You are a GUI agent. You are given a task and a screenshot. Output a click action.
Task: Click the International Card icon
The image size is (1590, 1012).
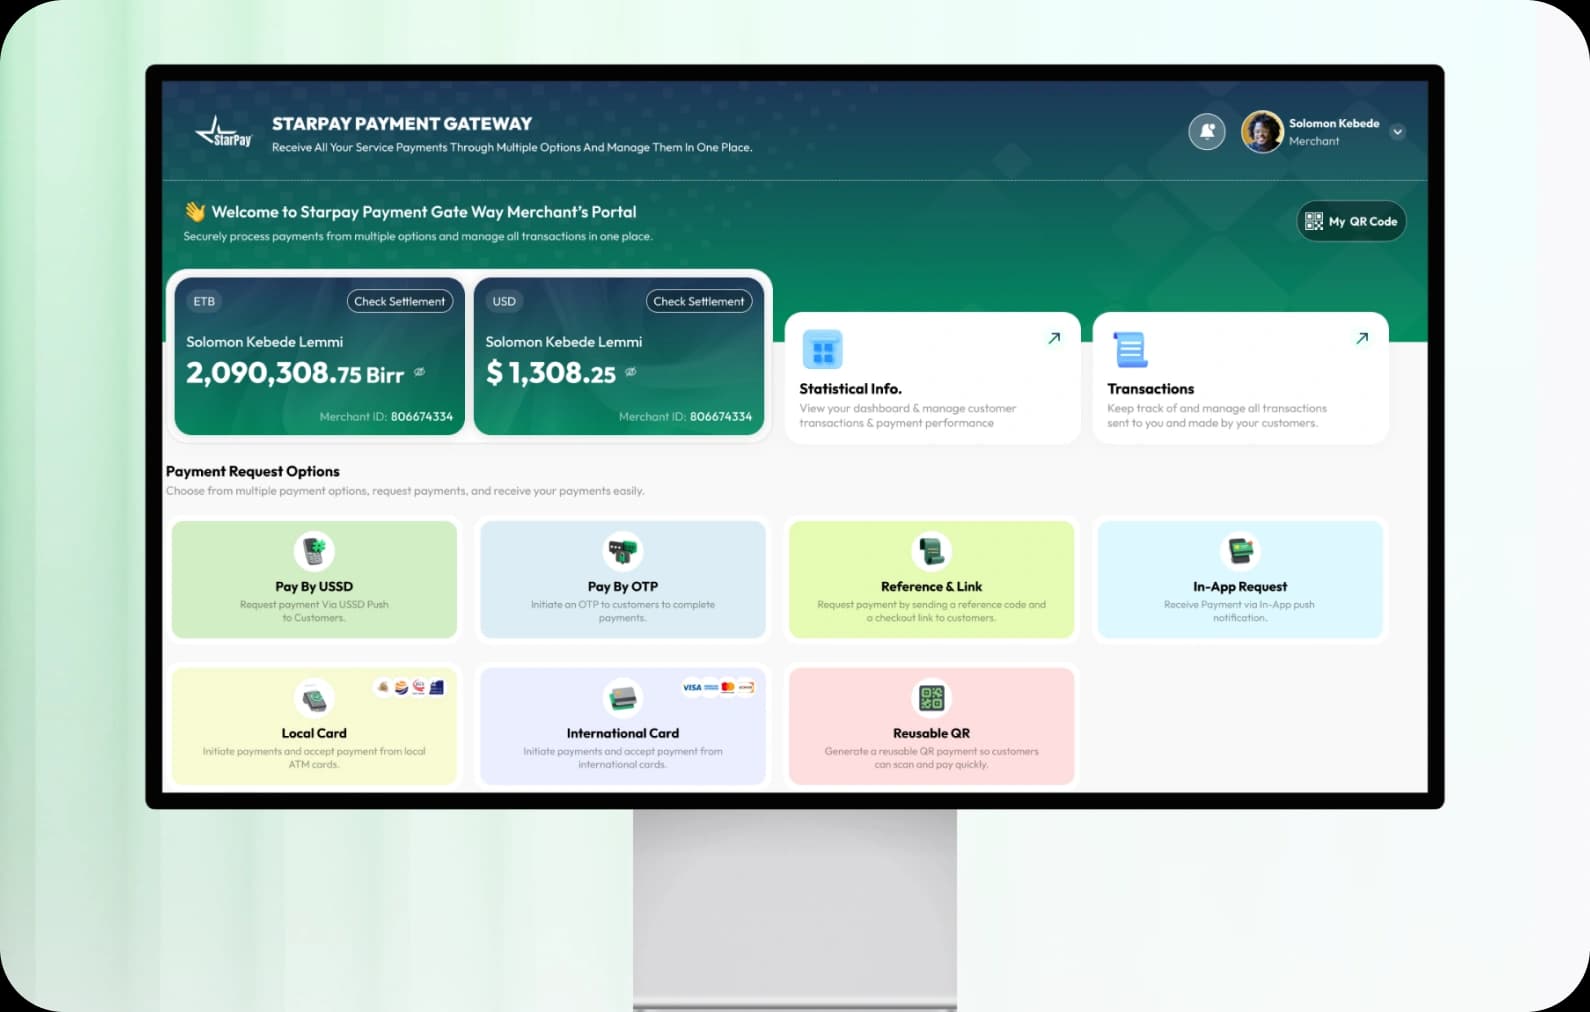pyautogui.click(x=623, y=698)
